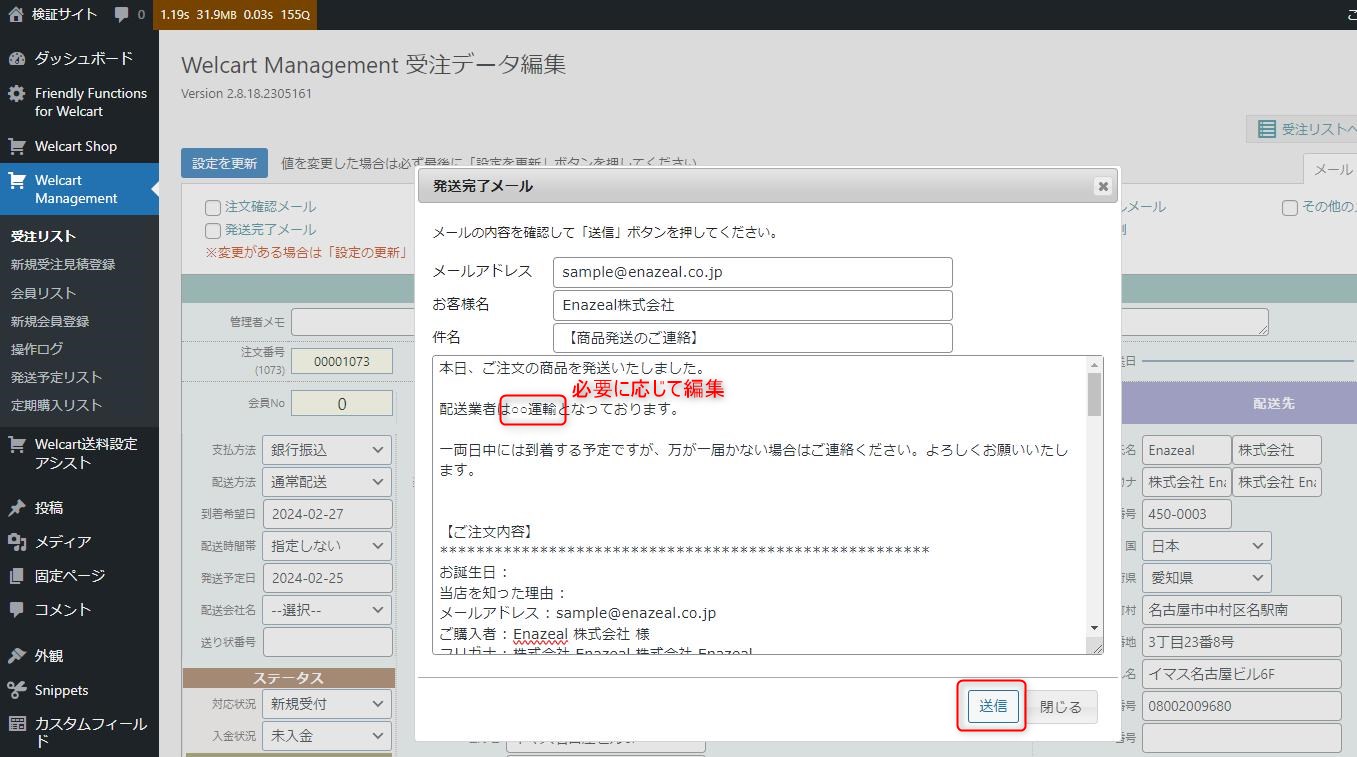
Task: Expand the 配送会社名 選択 dropdown
Action: click(x=326, y=610)
